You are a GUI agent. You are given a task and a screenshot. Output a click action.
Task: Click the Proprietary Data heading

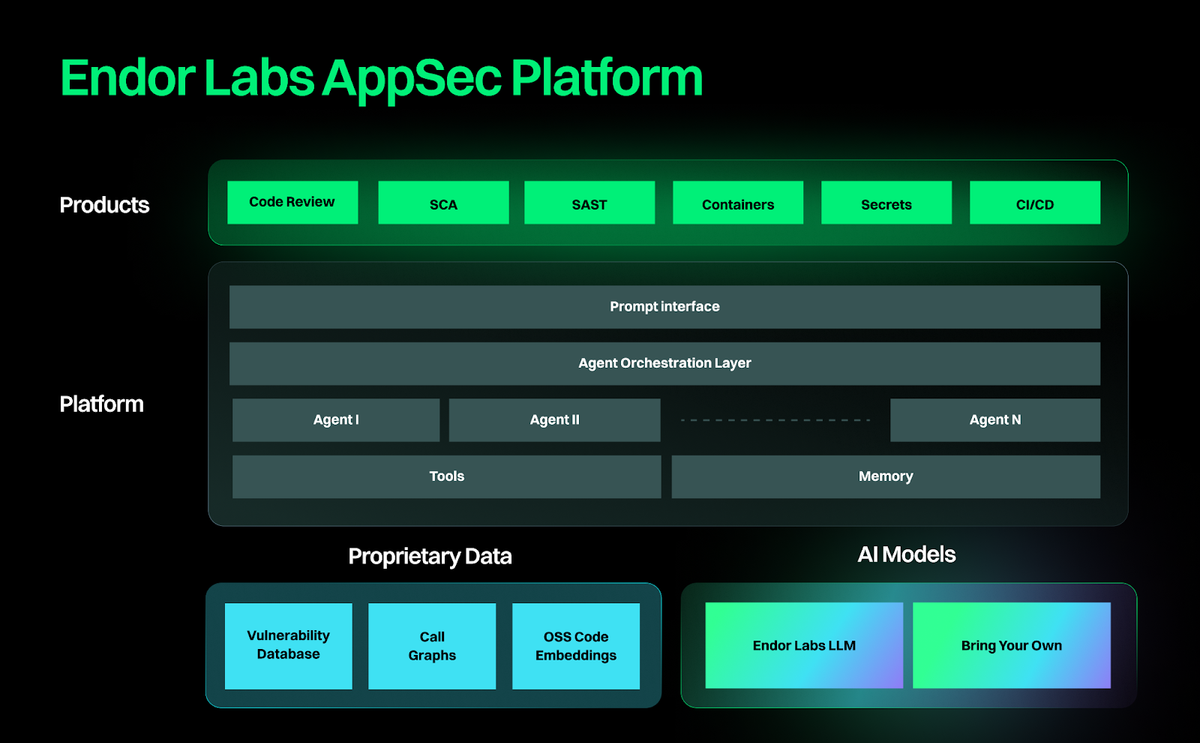tap(430, 557)
